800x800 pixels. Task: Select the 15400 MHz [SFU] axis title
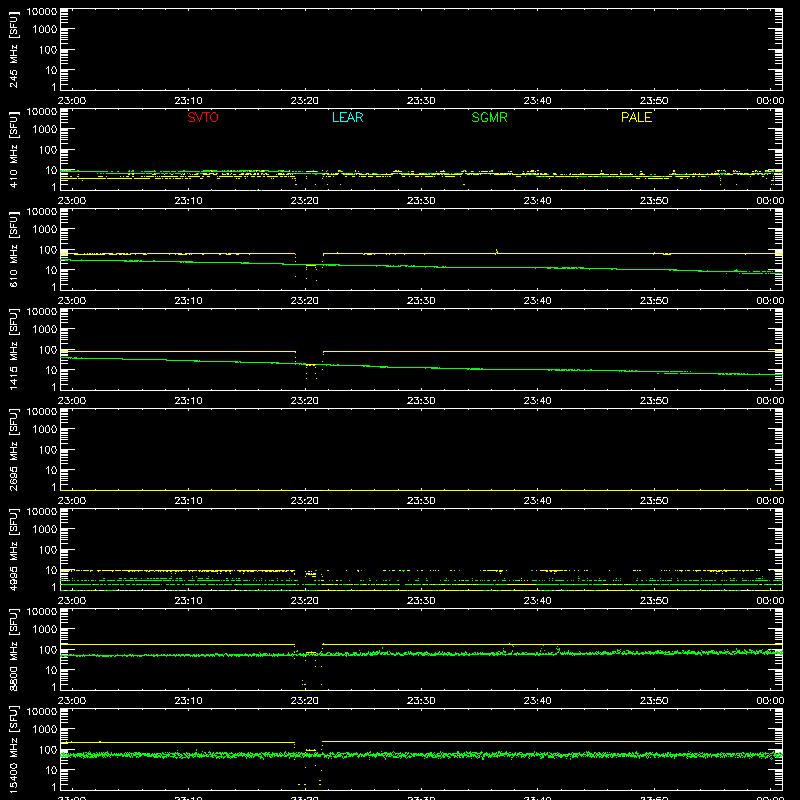[x=14, y=749]
